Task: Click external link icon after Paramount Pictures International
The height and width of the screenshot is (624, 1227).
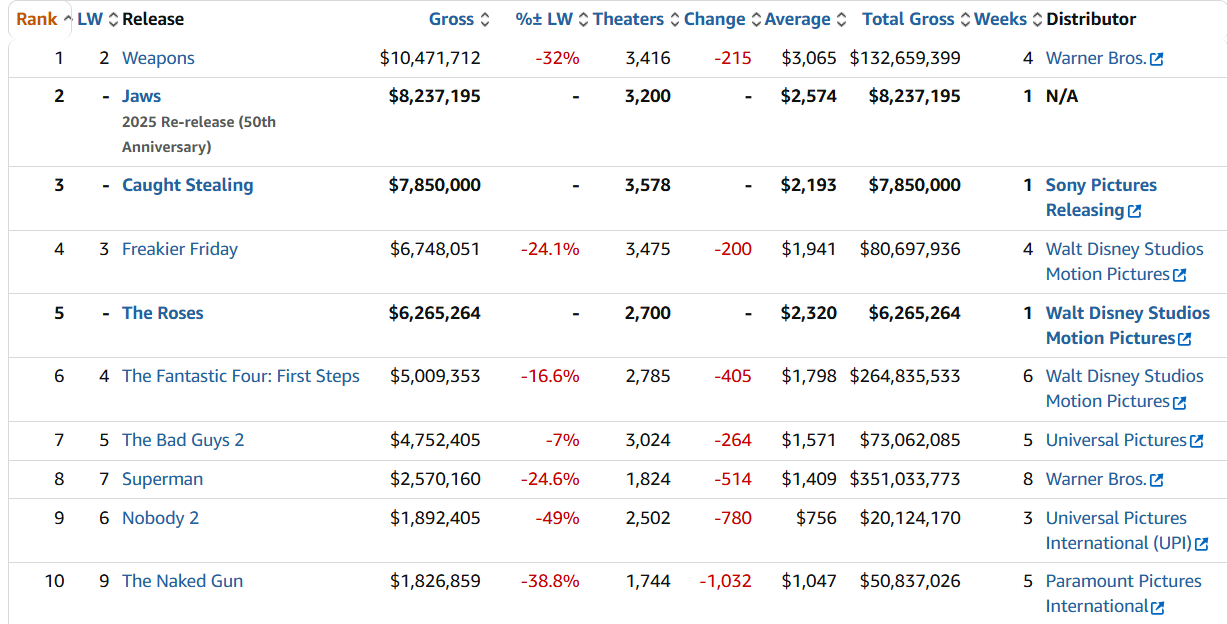Action: [1157, 607]
